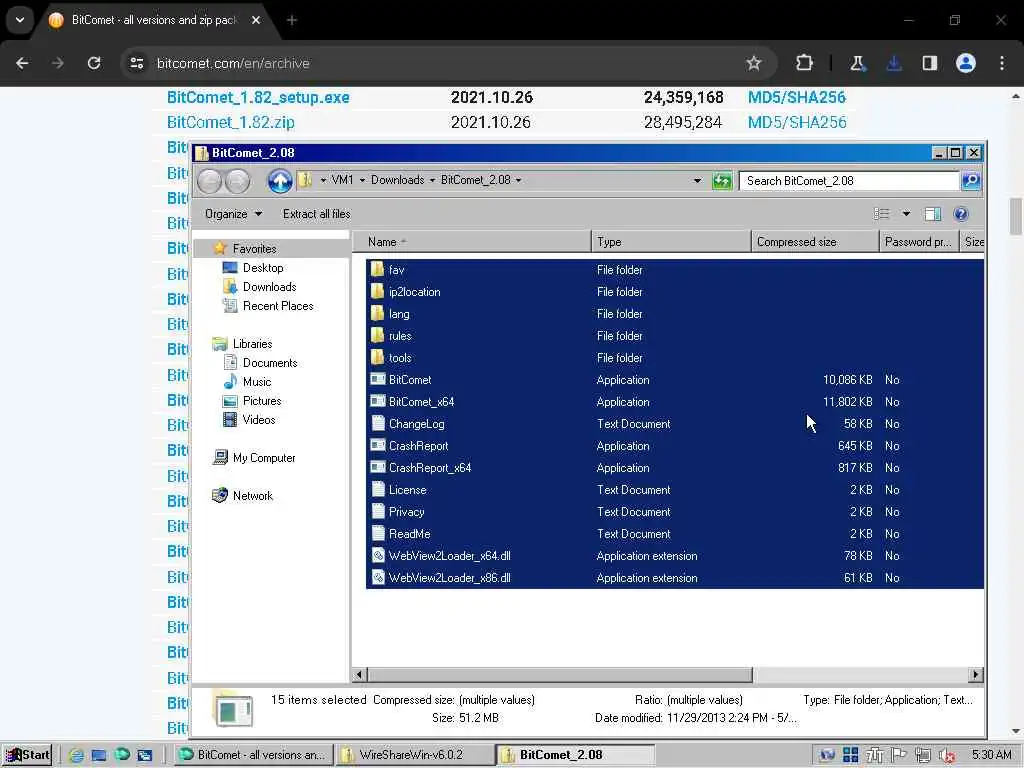
Task: Open a new Chrome tab
Action: tap(291, 20)
